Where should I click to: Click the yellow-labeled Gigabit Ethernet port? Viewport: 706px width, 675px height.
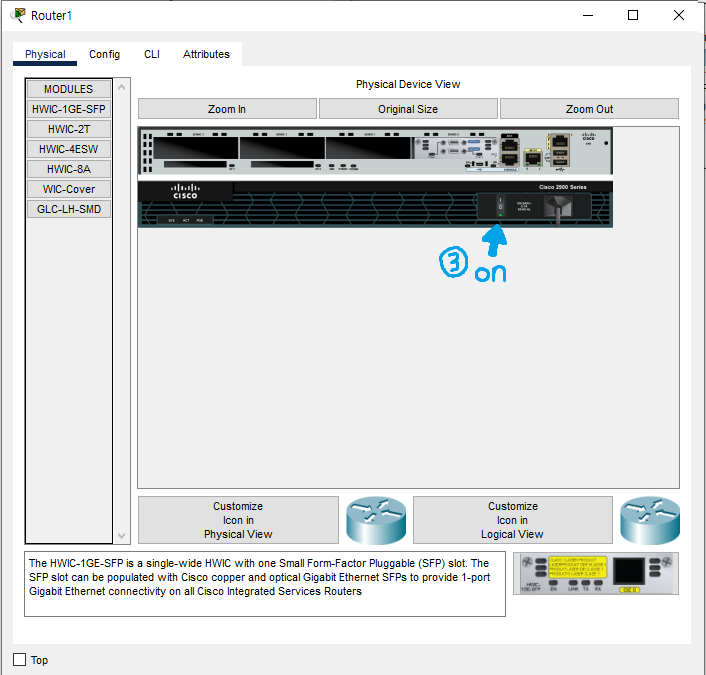coord(534,158)
